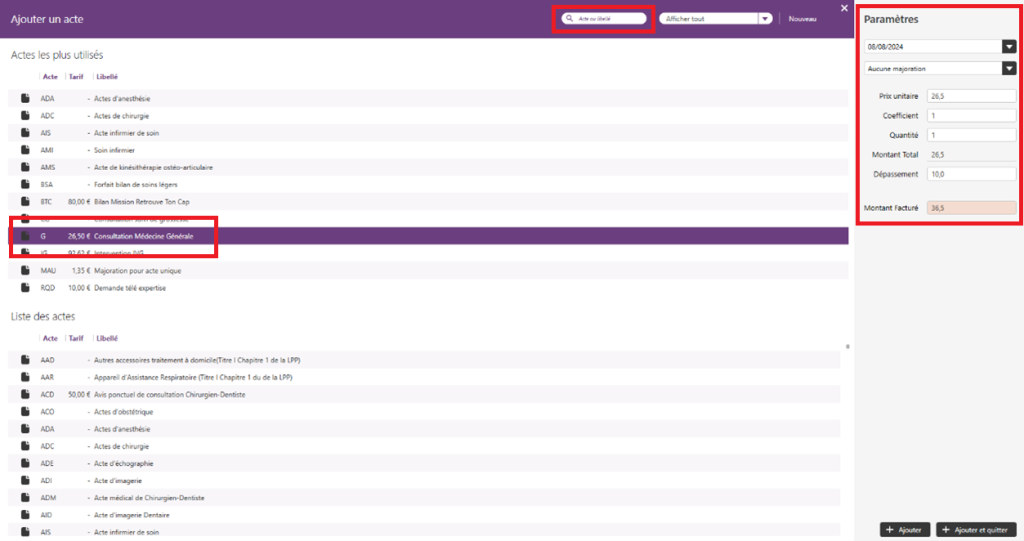The width and height of the screenshot is (1024, 541).
Task: Click the file icon for MAU Majoration row
Action: (x=25, y=271)
